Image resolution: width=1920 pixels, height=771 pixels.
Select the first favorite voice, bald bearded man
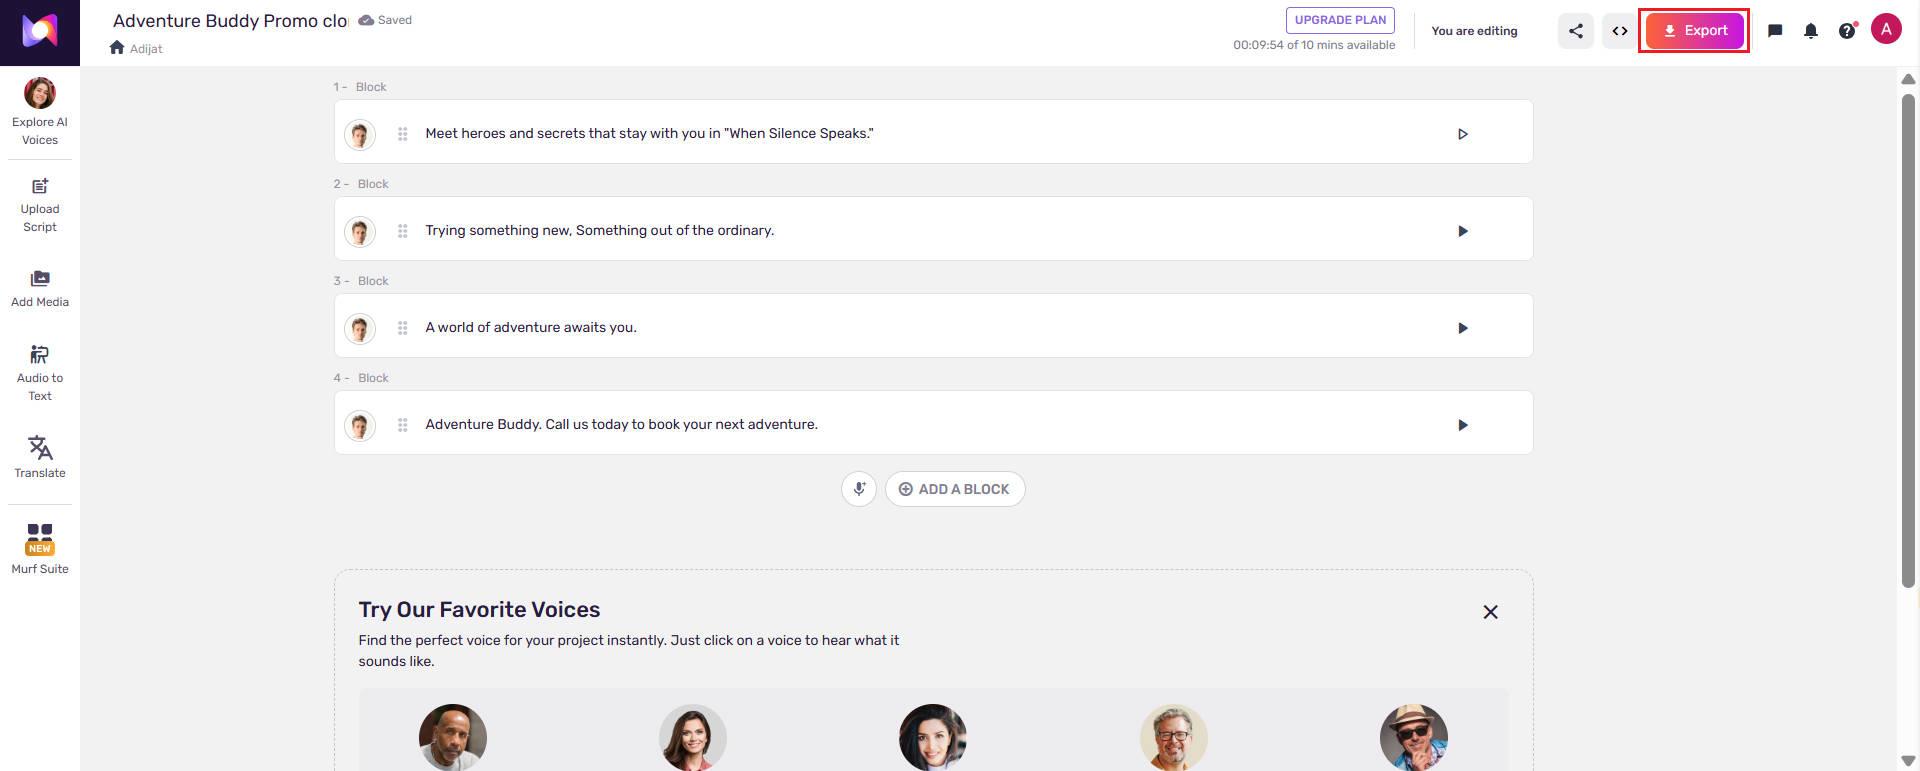pos(453,737)
